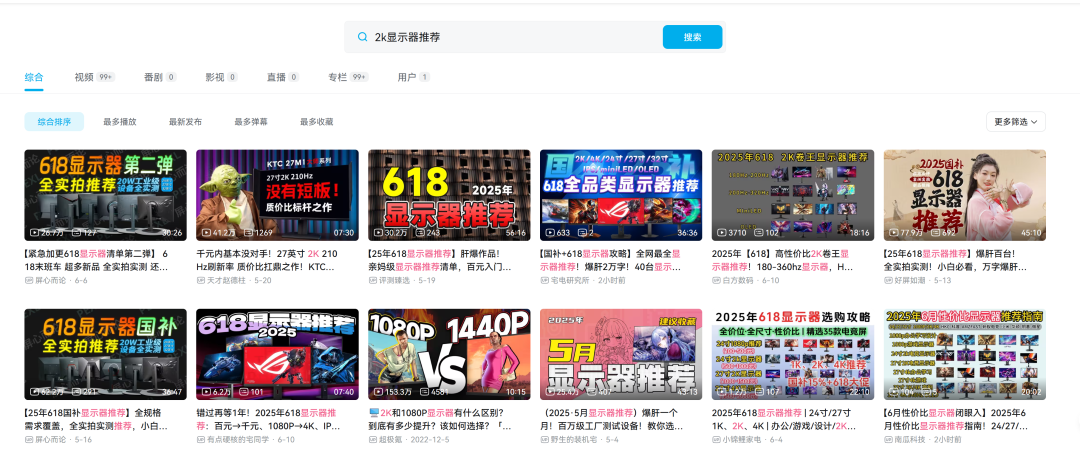
Task: Open the 专栏 tab
Action: tap(337, 77)
